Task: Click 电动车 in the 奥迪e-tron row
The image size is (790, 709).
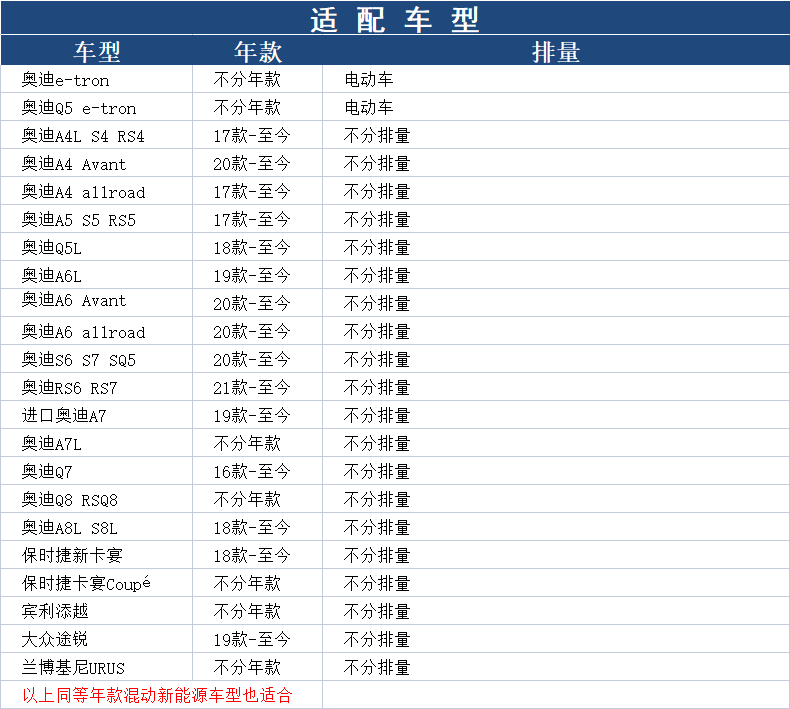Action: click(369, 80)
